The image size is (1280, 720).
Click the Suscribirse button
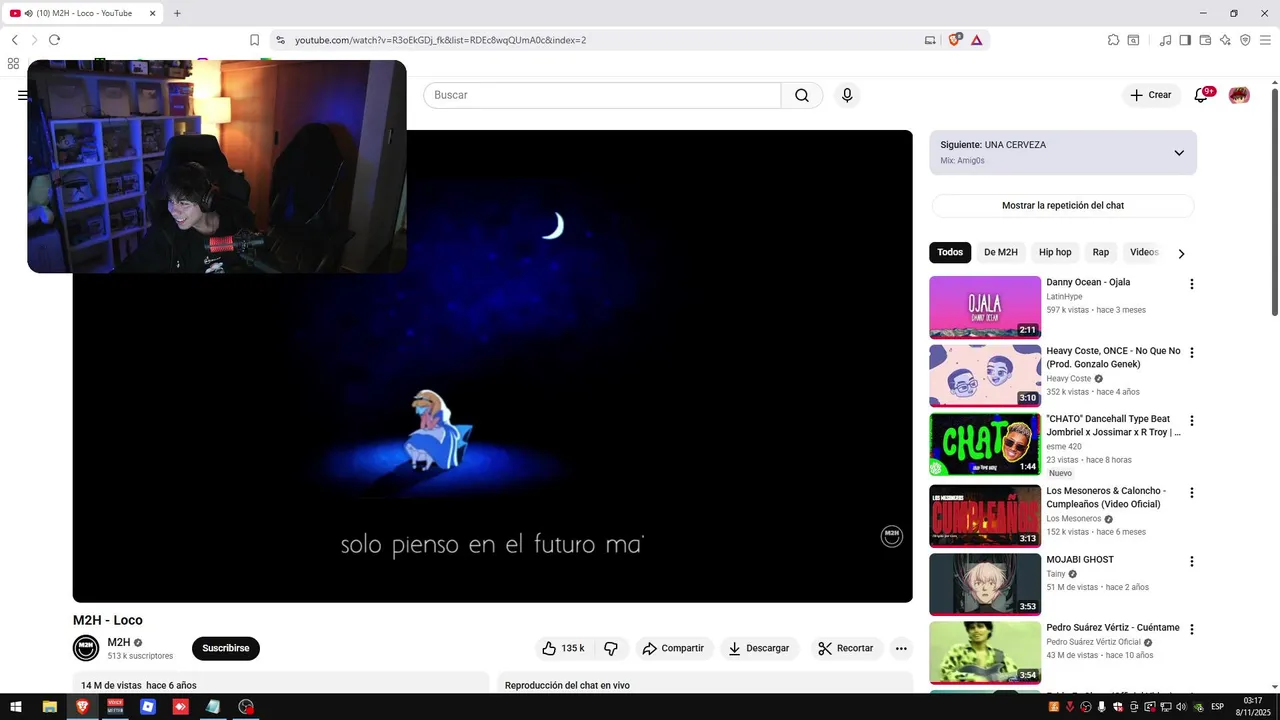[226, 648]
